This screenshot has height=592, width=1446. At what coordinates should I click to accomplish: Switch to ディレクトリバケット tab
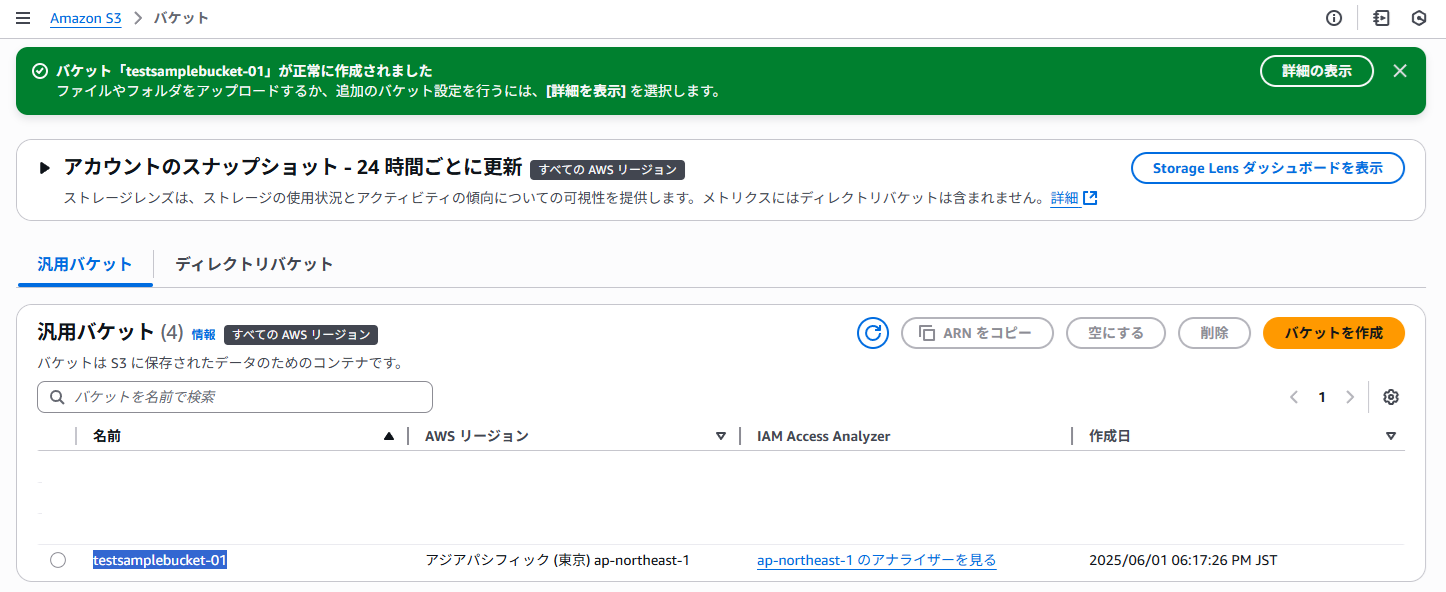(x=254, y=264)
